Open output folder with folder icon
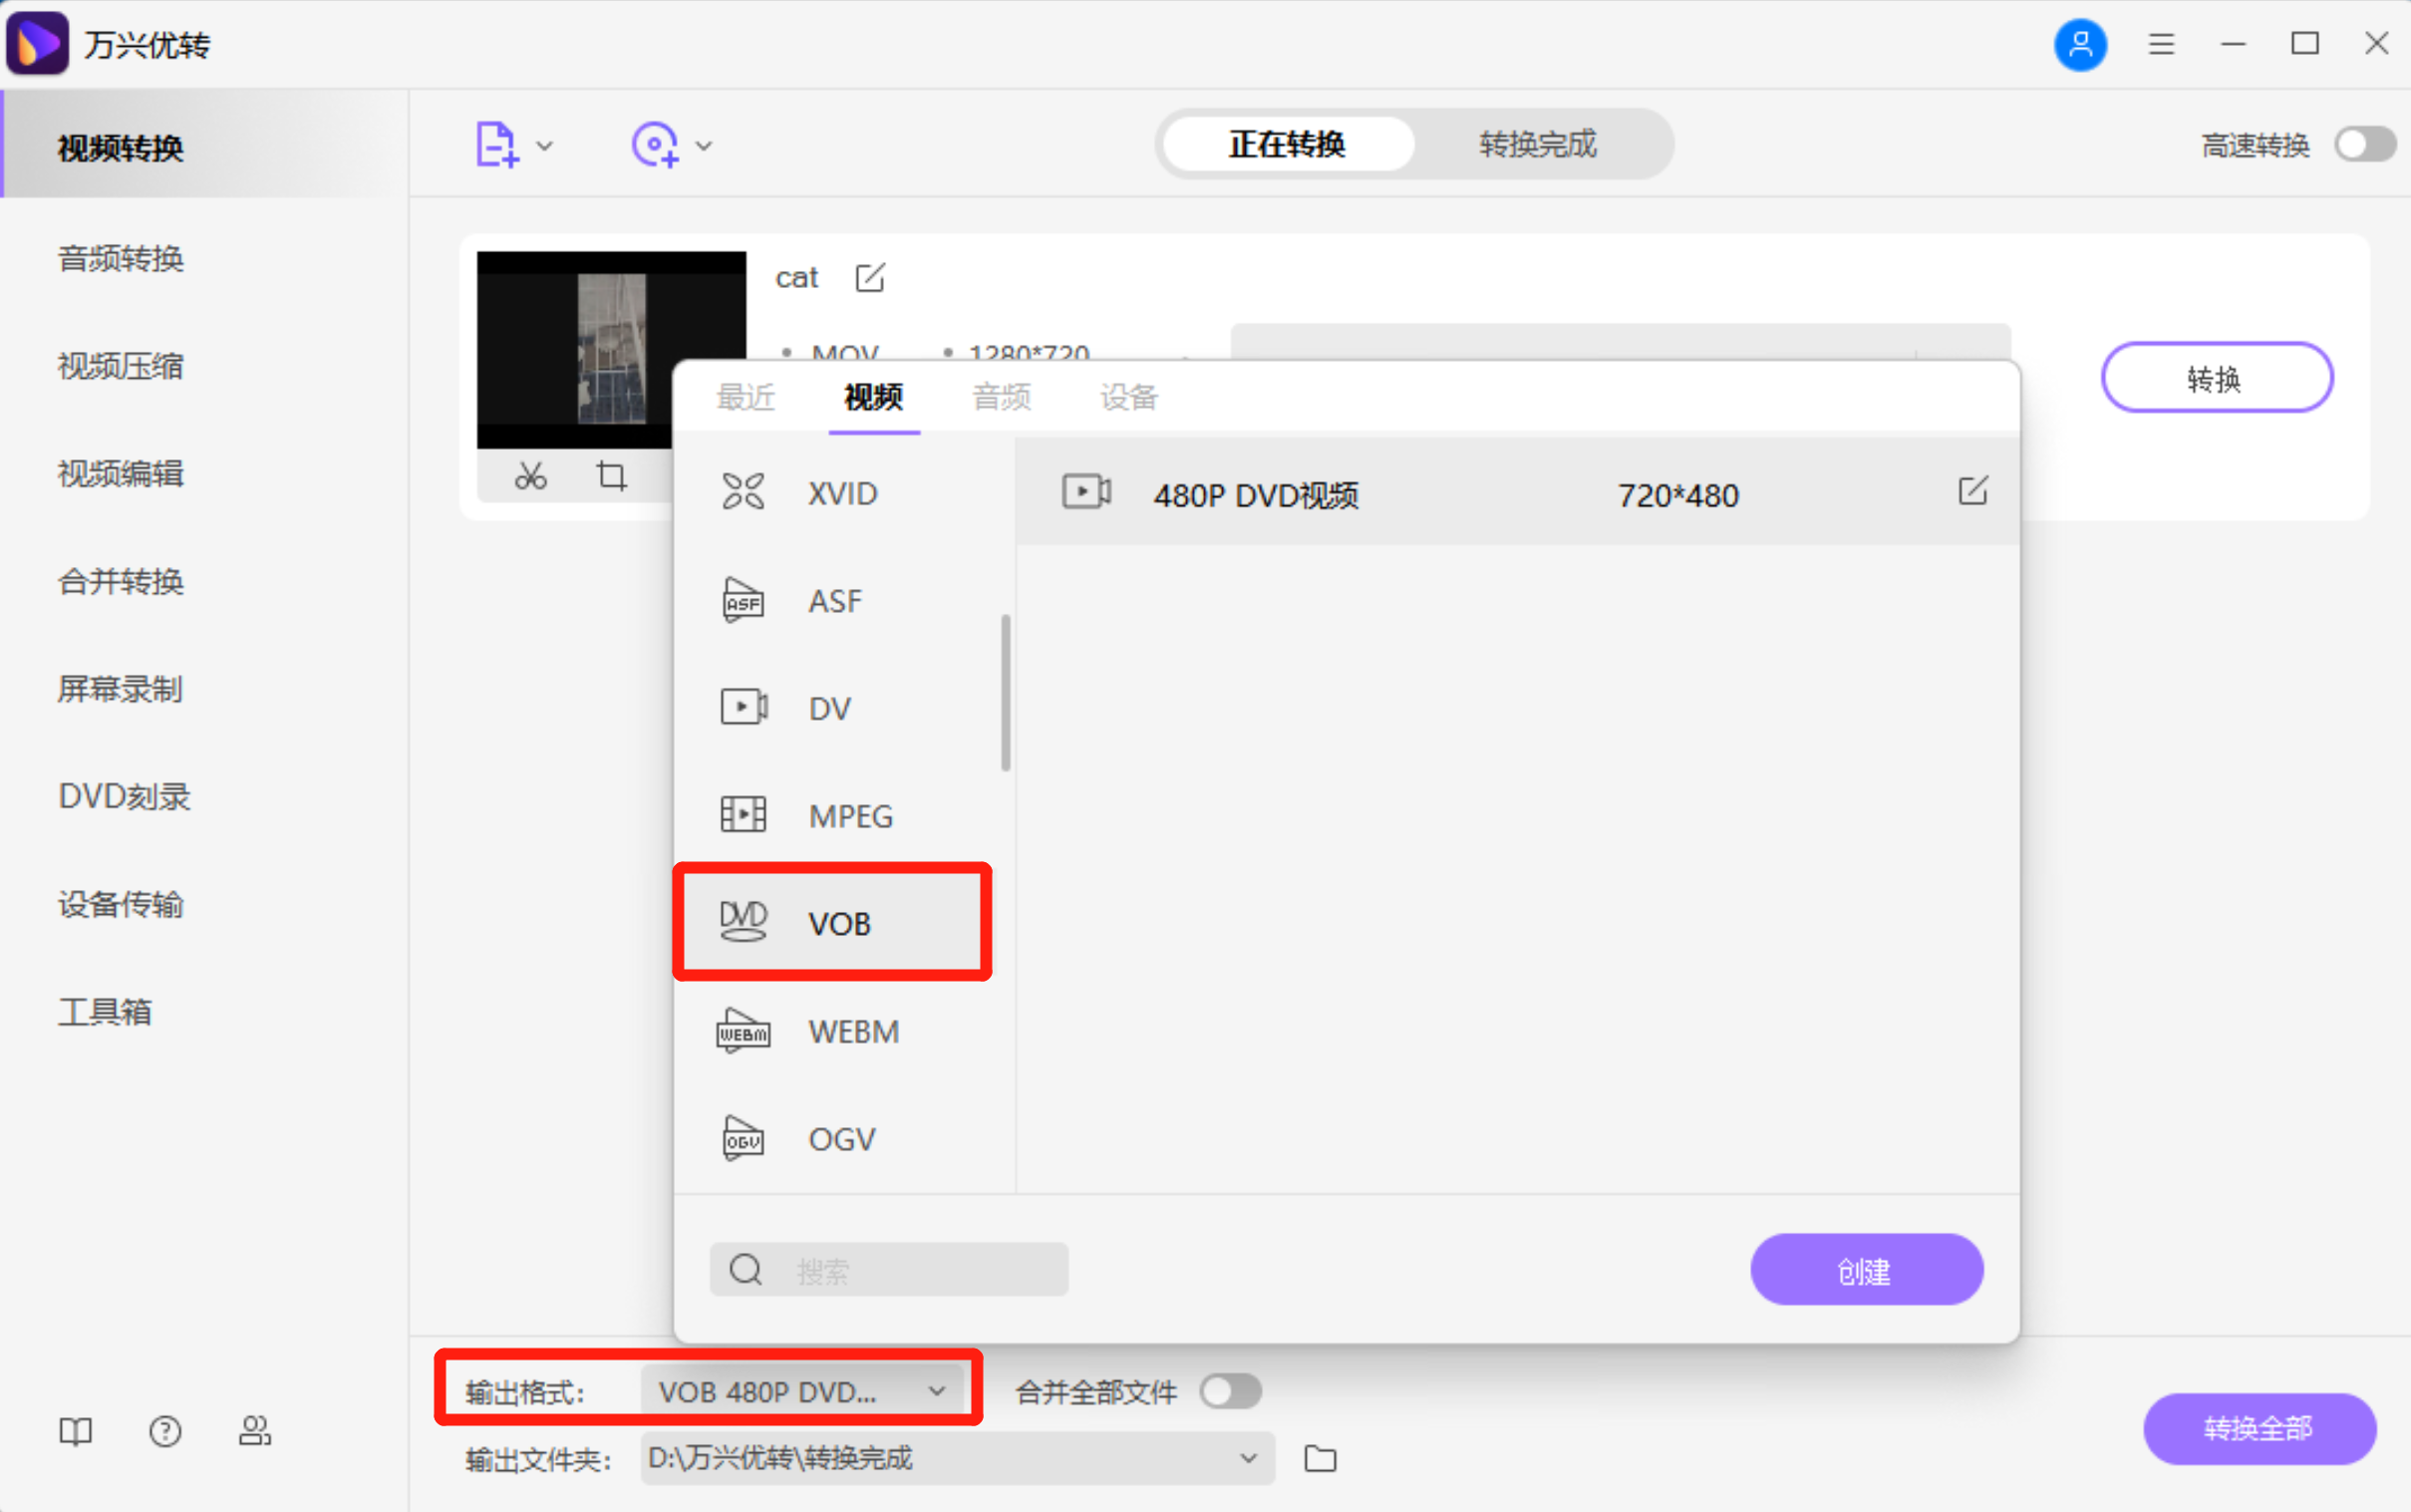Image resolution: width=2411 pixels, height=1512 pixels. tap(1320, 1458)
